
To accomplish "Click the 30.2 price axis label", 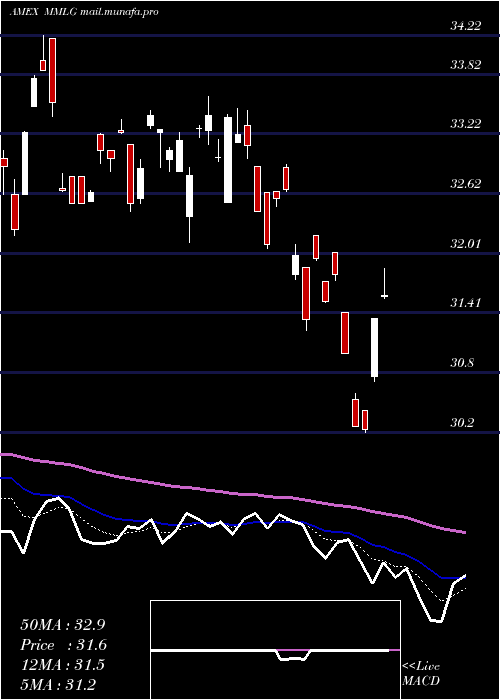I will click(462, 423).
